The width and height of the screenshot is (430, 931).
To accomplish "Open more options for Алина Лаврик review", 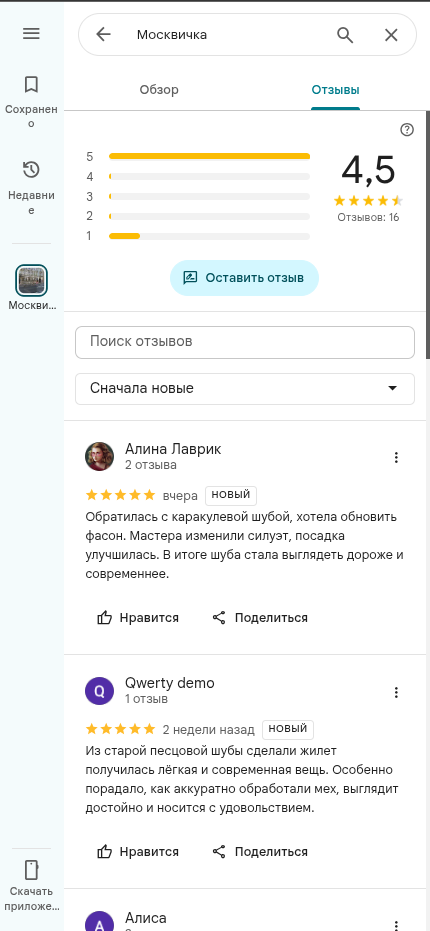I will tap(396, 457).
